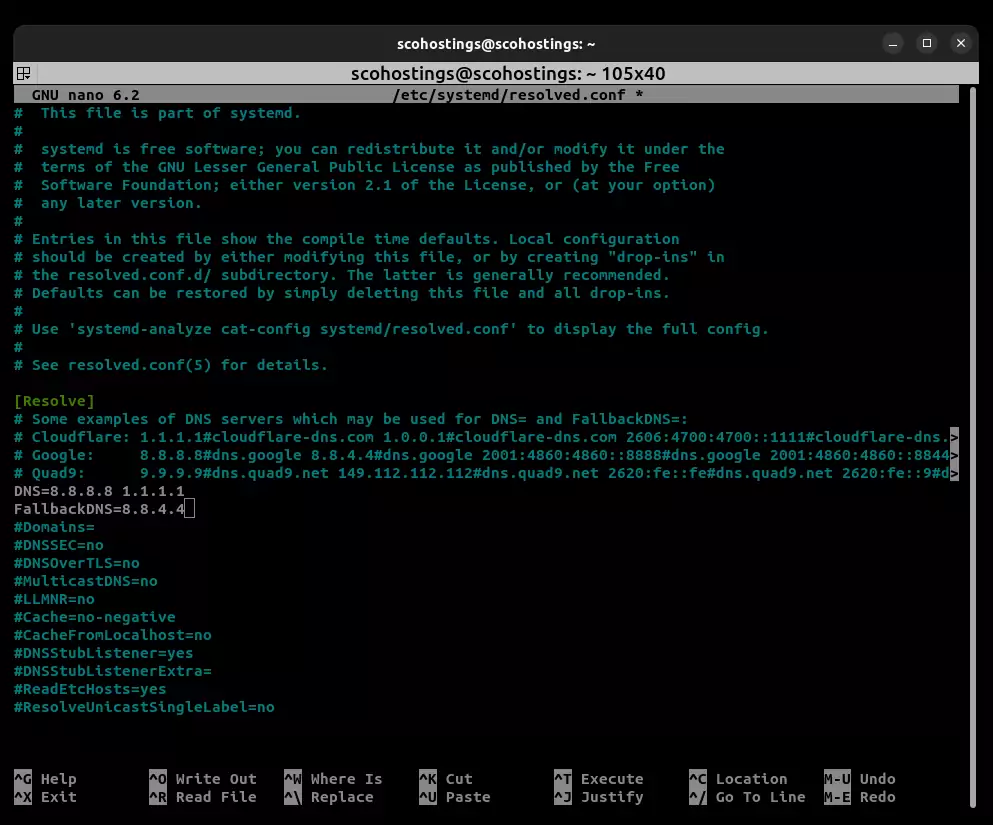Click the #DNSStubListener=yes line
The width and height of the screenshot is (993, 825).
[x=104, y=653]
